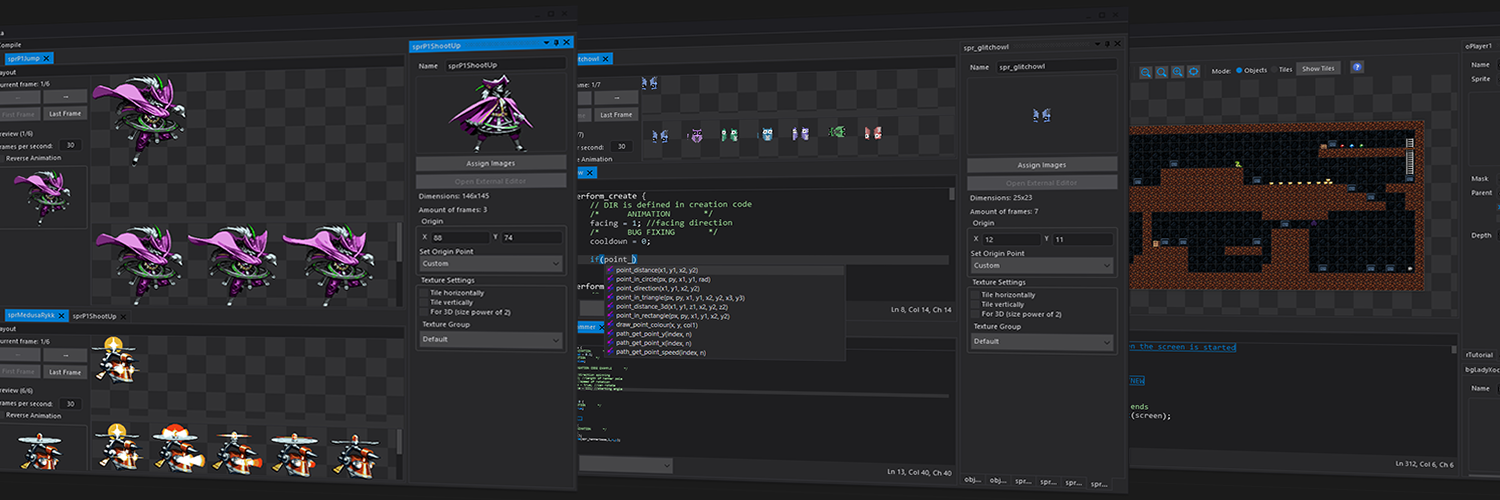The width and height of the screenshot is (1500, 500).
Task: Pin the sprP1ShootUp panel with pushpin icon
Action: [x=556, y=43]
